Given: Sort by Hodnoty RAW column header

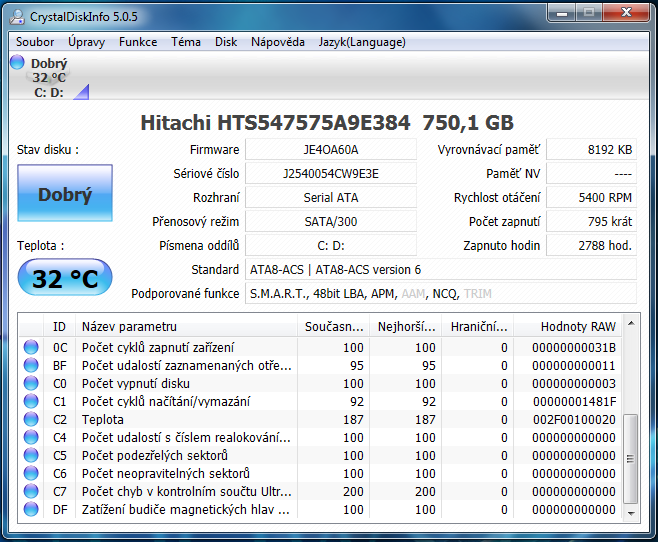Looking at the screenshot, I should click(578, 326).
